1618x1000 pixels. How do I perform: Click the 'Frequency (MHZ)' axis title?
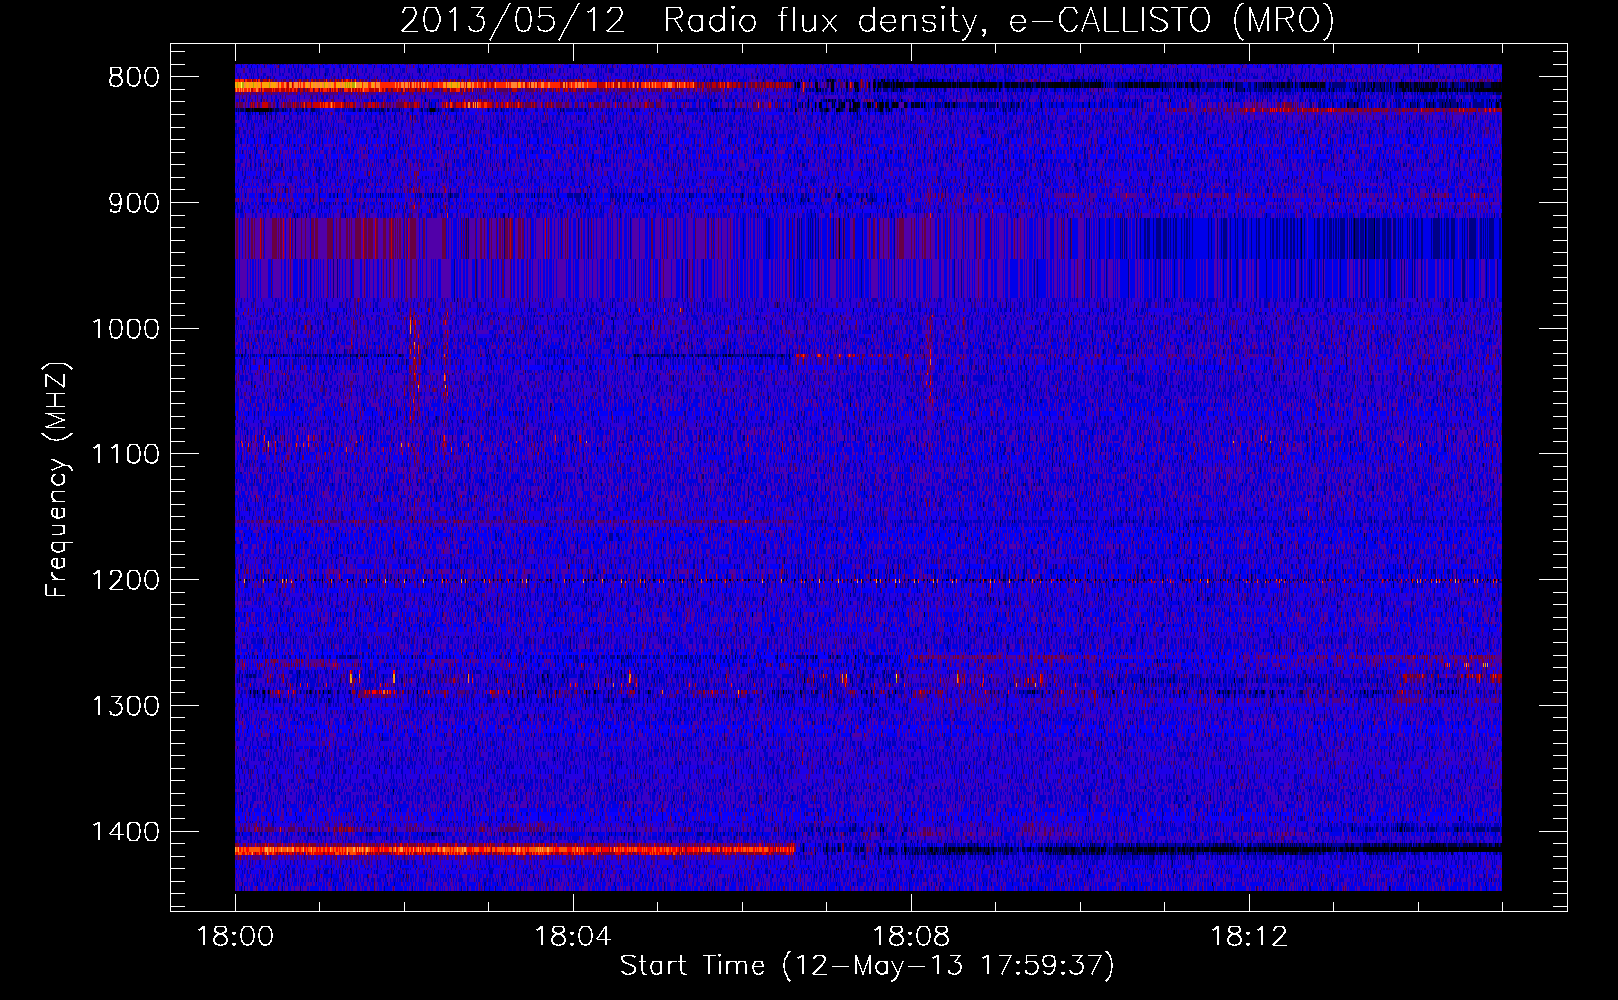click(59, 480)
